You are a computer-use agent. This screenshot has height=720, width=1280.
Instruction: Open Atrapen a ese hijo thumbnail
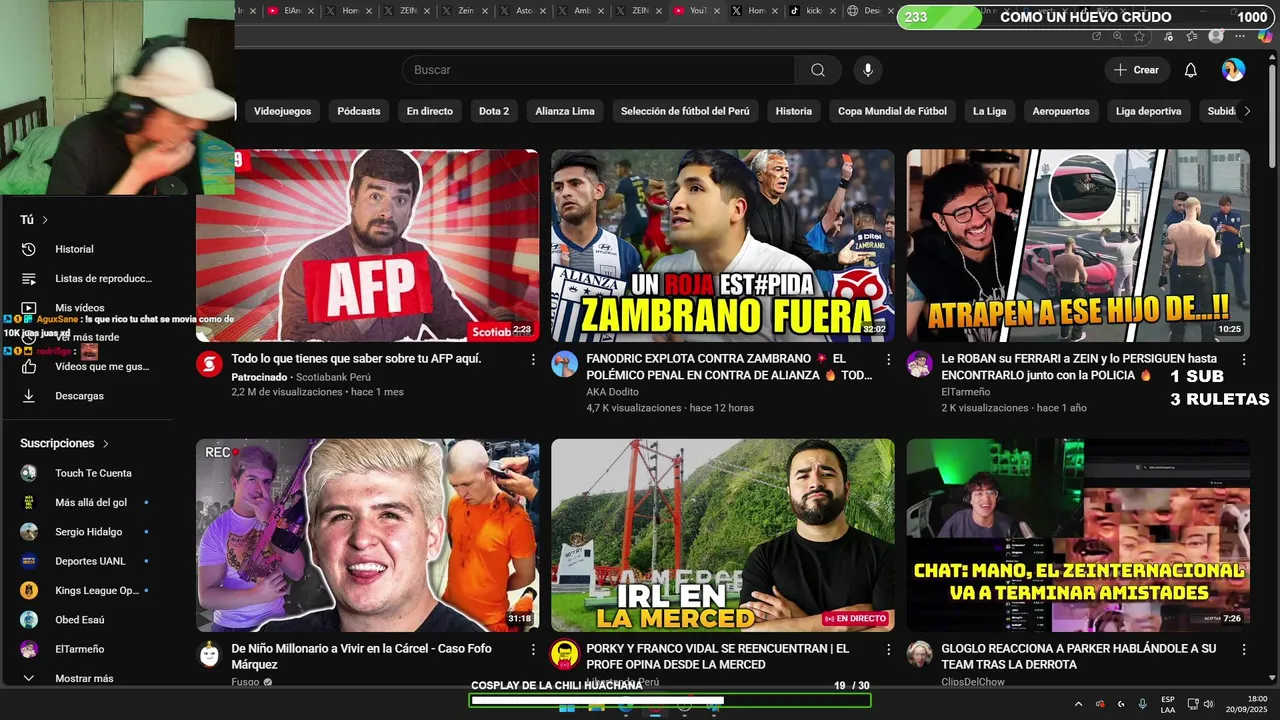coord(1078,246)
